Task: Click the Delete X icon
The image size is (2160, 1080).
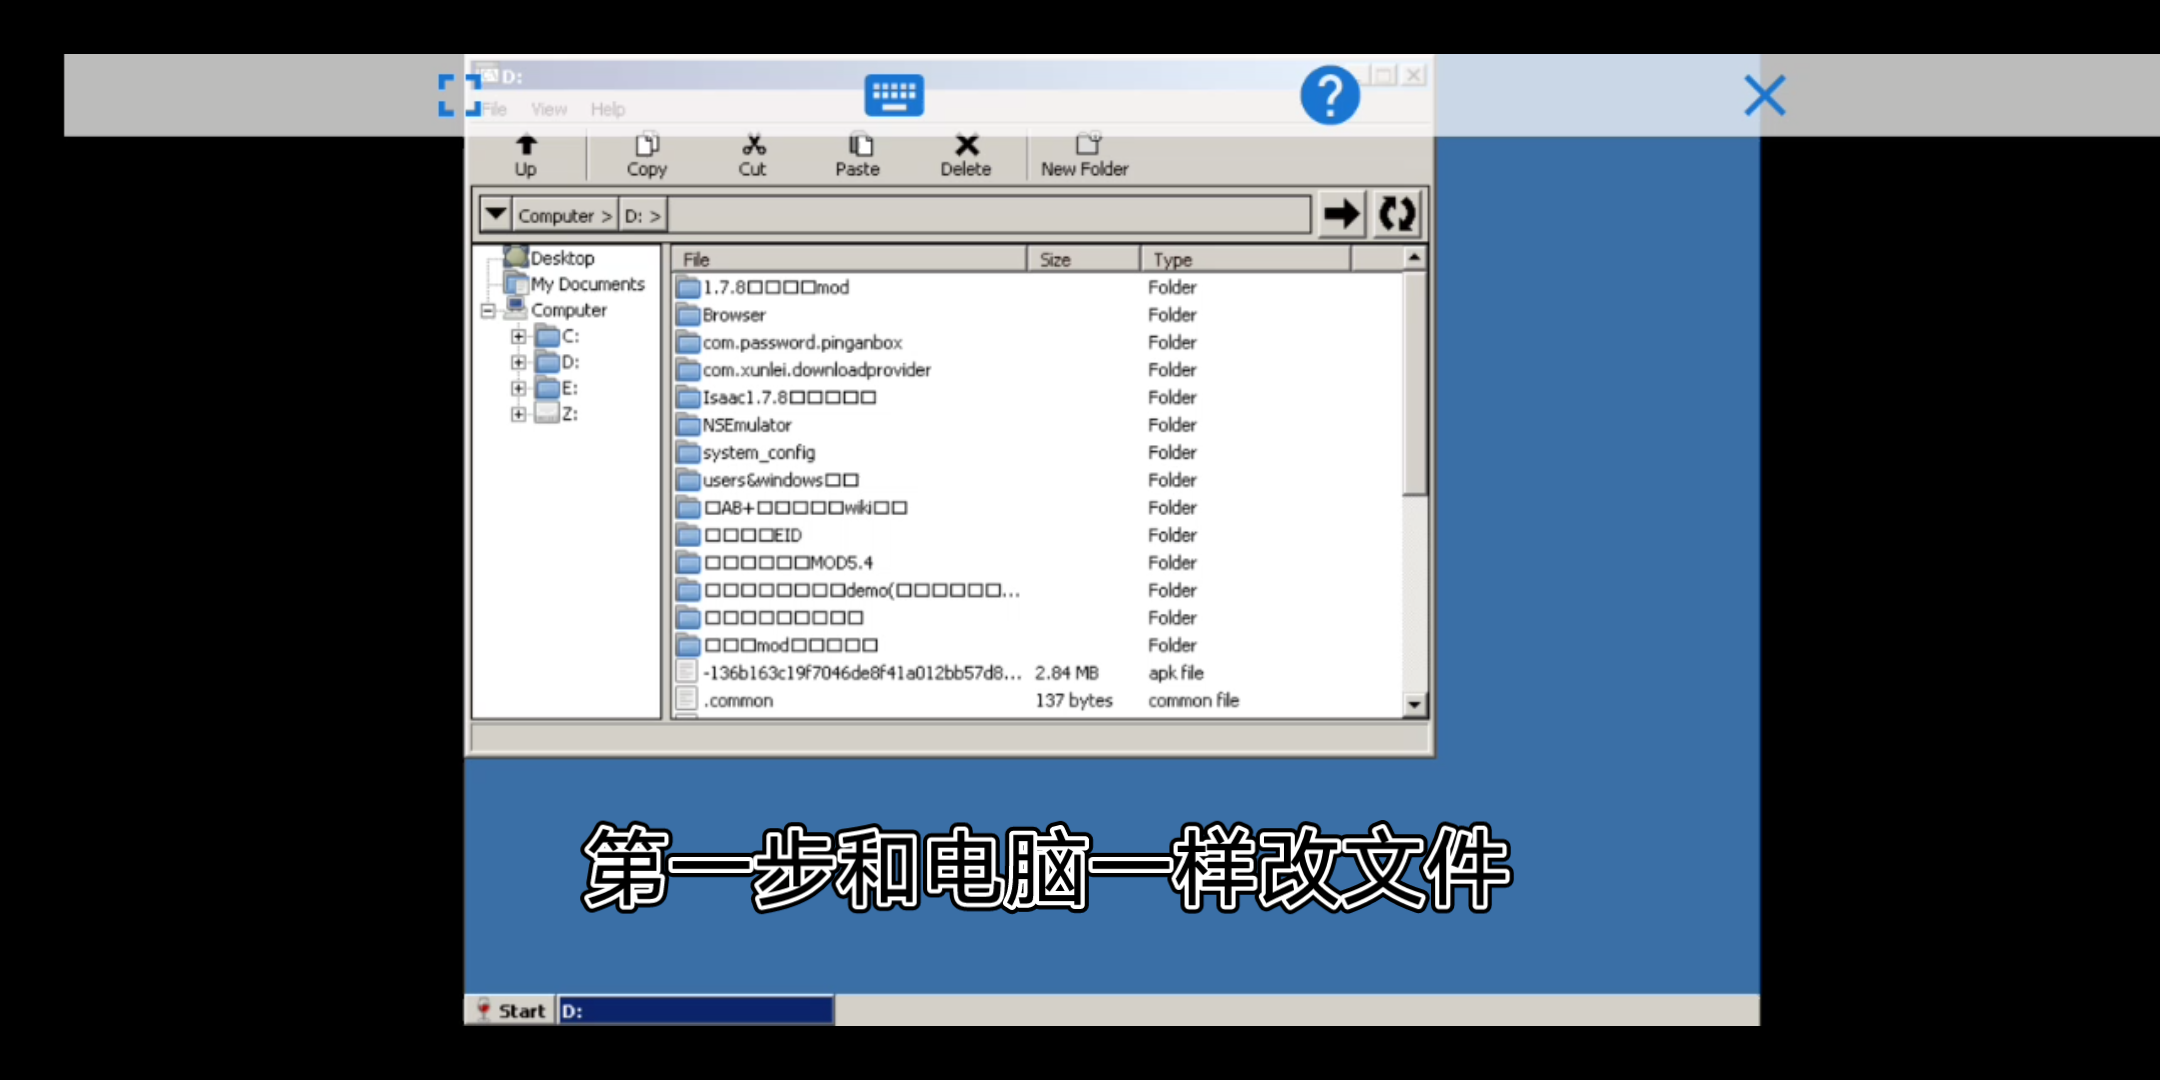Action: (966, 156)
